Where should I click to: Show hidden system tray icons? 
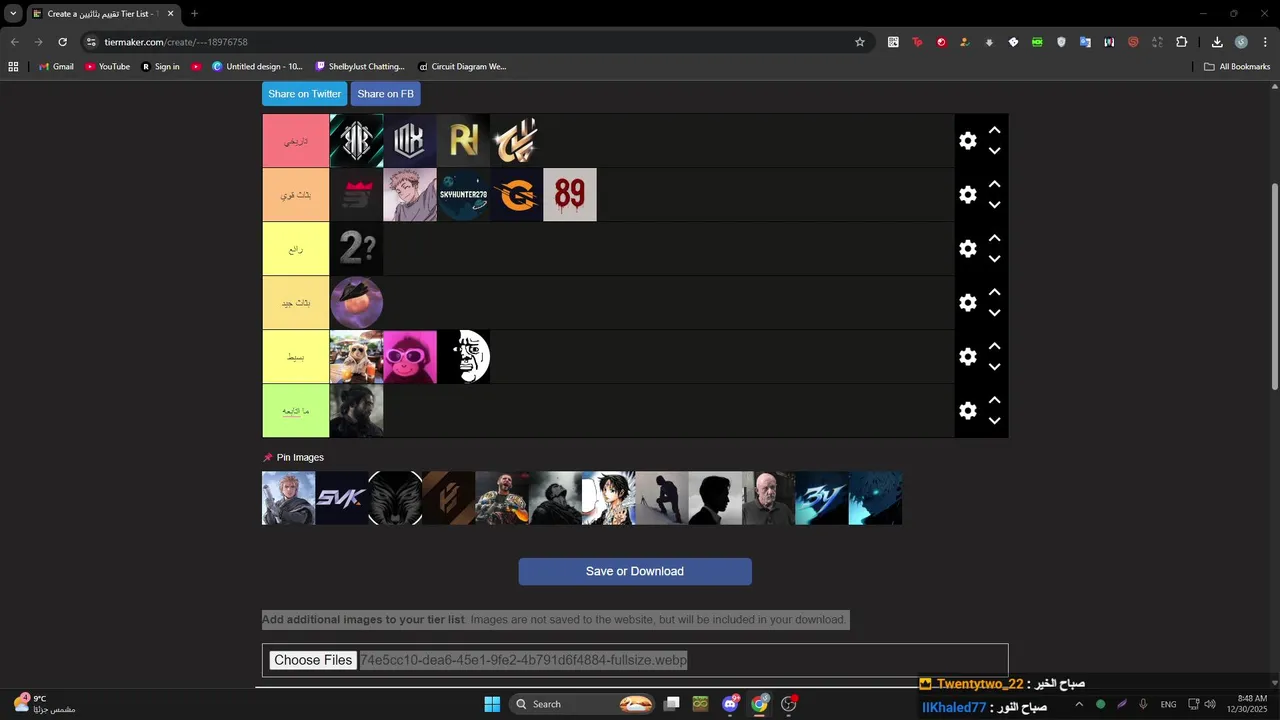click(1078, 704)
